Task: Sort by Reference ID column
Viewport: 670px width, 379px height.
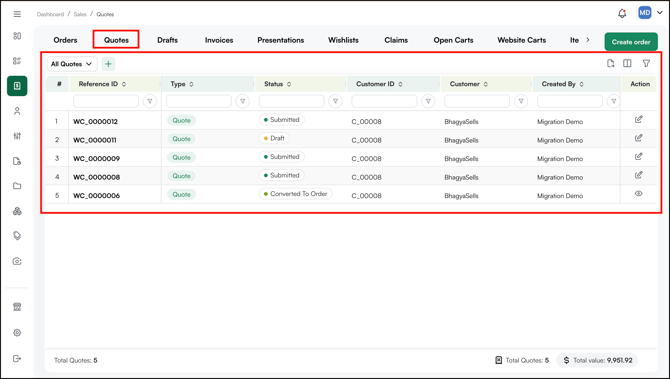Action: tap(124, 84)
